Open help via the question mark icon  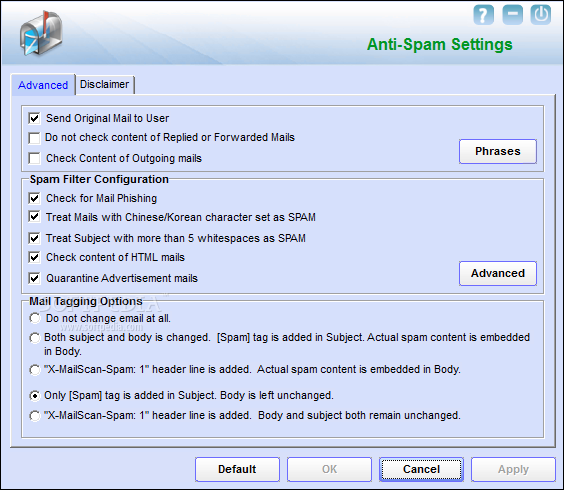pyautogui.click(x=483, y=15)
